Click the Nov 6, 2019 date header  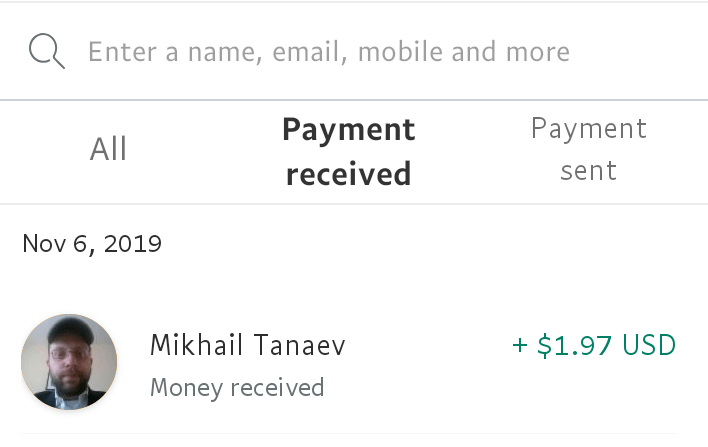click(x=92, y=243)
